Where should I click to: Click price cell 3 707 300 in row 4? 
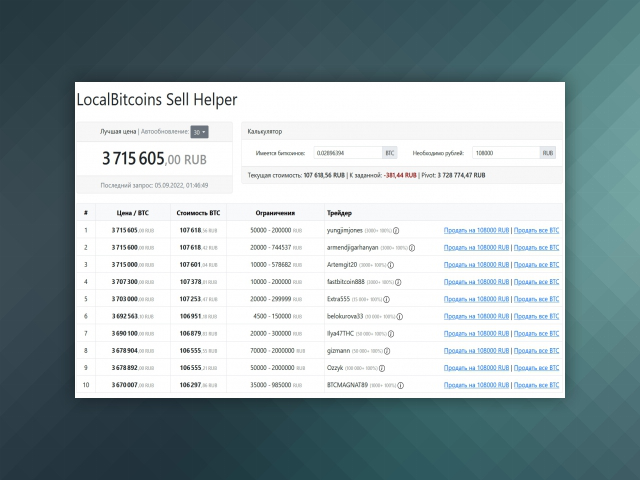point(133,282)
